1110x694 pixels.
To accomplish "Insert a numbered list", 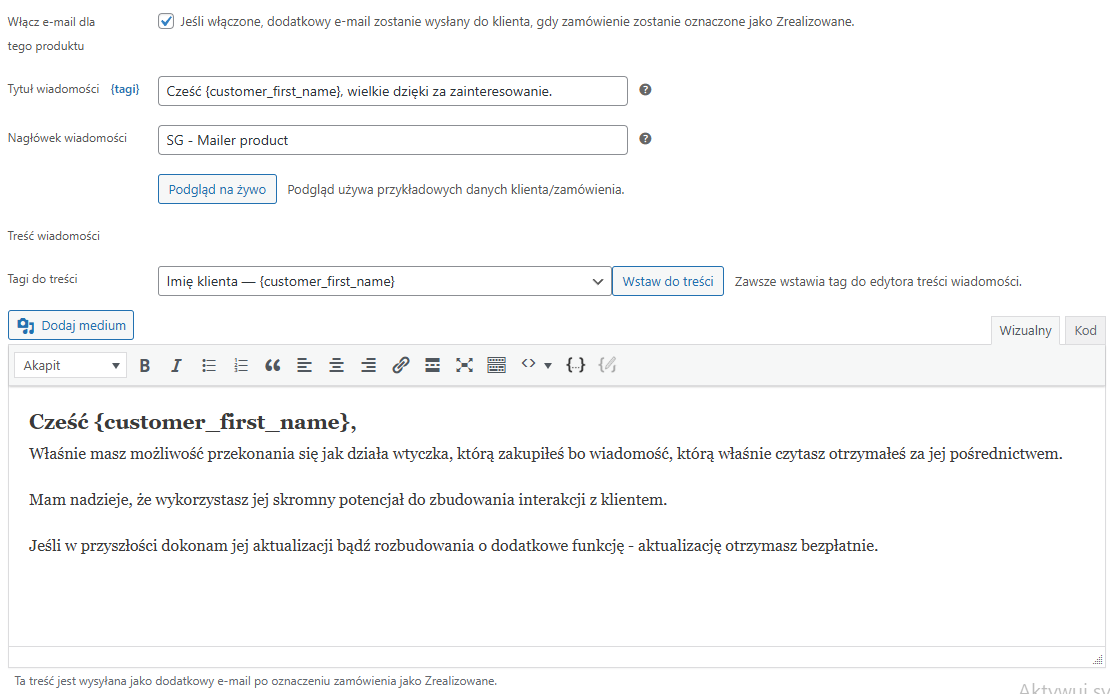I will click(240, 366).
